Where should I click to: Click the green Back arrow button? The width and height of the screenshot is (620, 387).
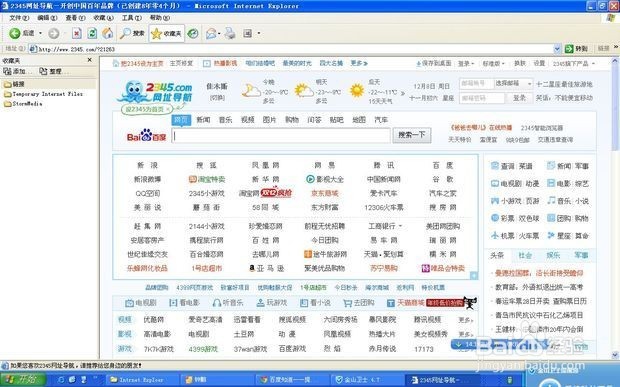tap(15, 34)
